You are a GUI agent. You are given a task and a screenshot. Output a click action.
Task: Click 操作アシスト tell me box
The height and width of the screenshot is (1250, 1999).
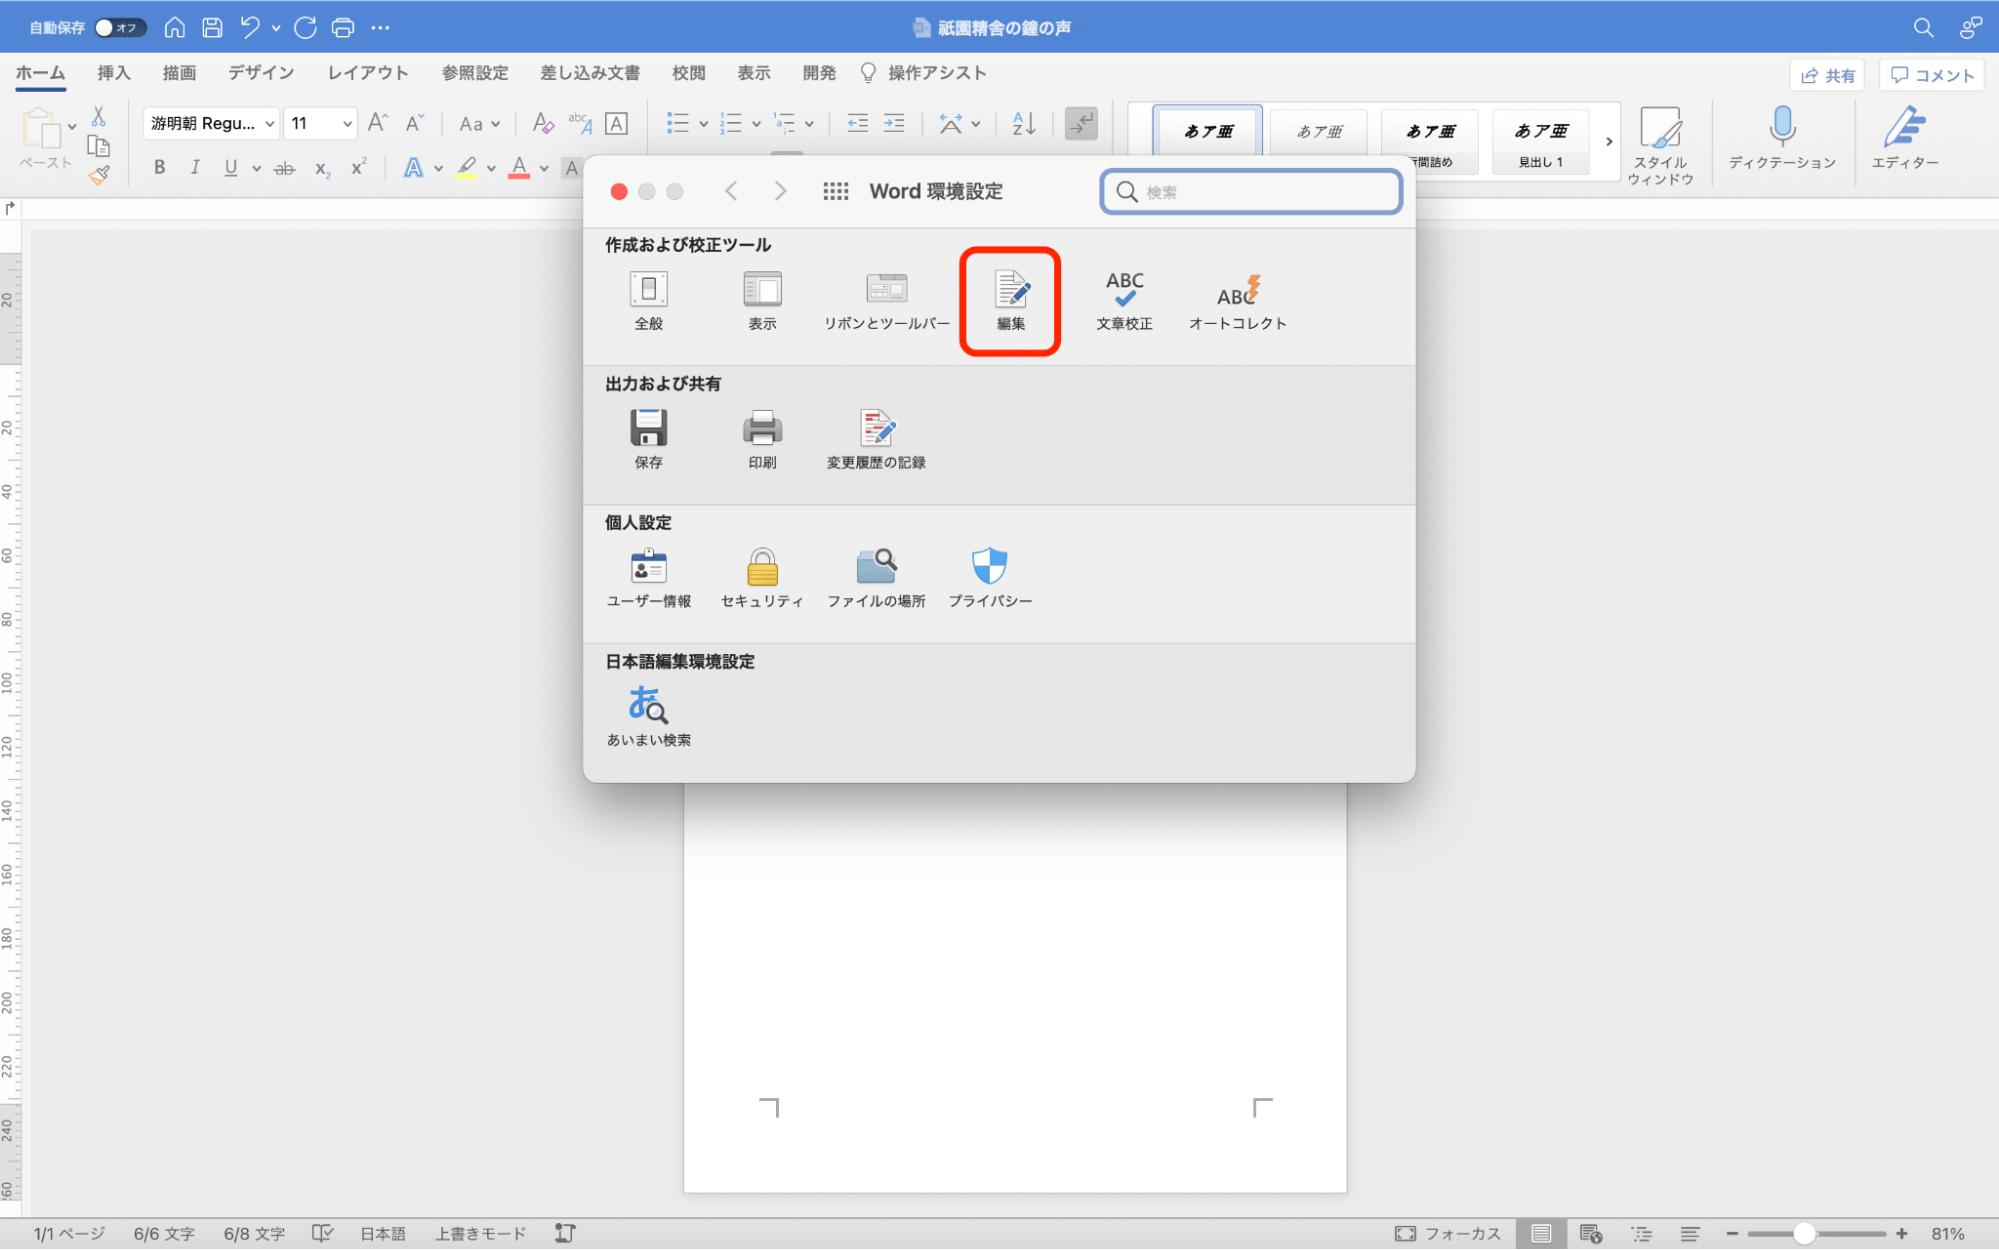coord(923,73)
